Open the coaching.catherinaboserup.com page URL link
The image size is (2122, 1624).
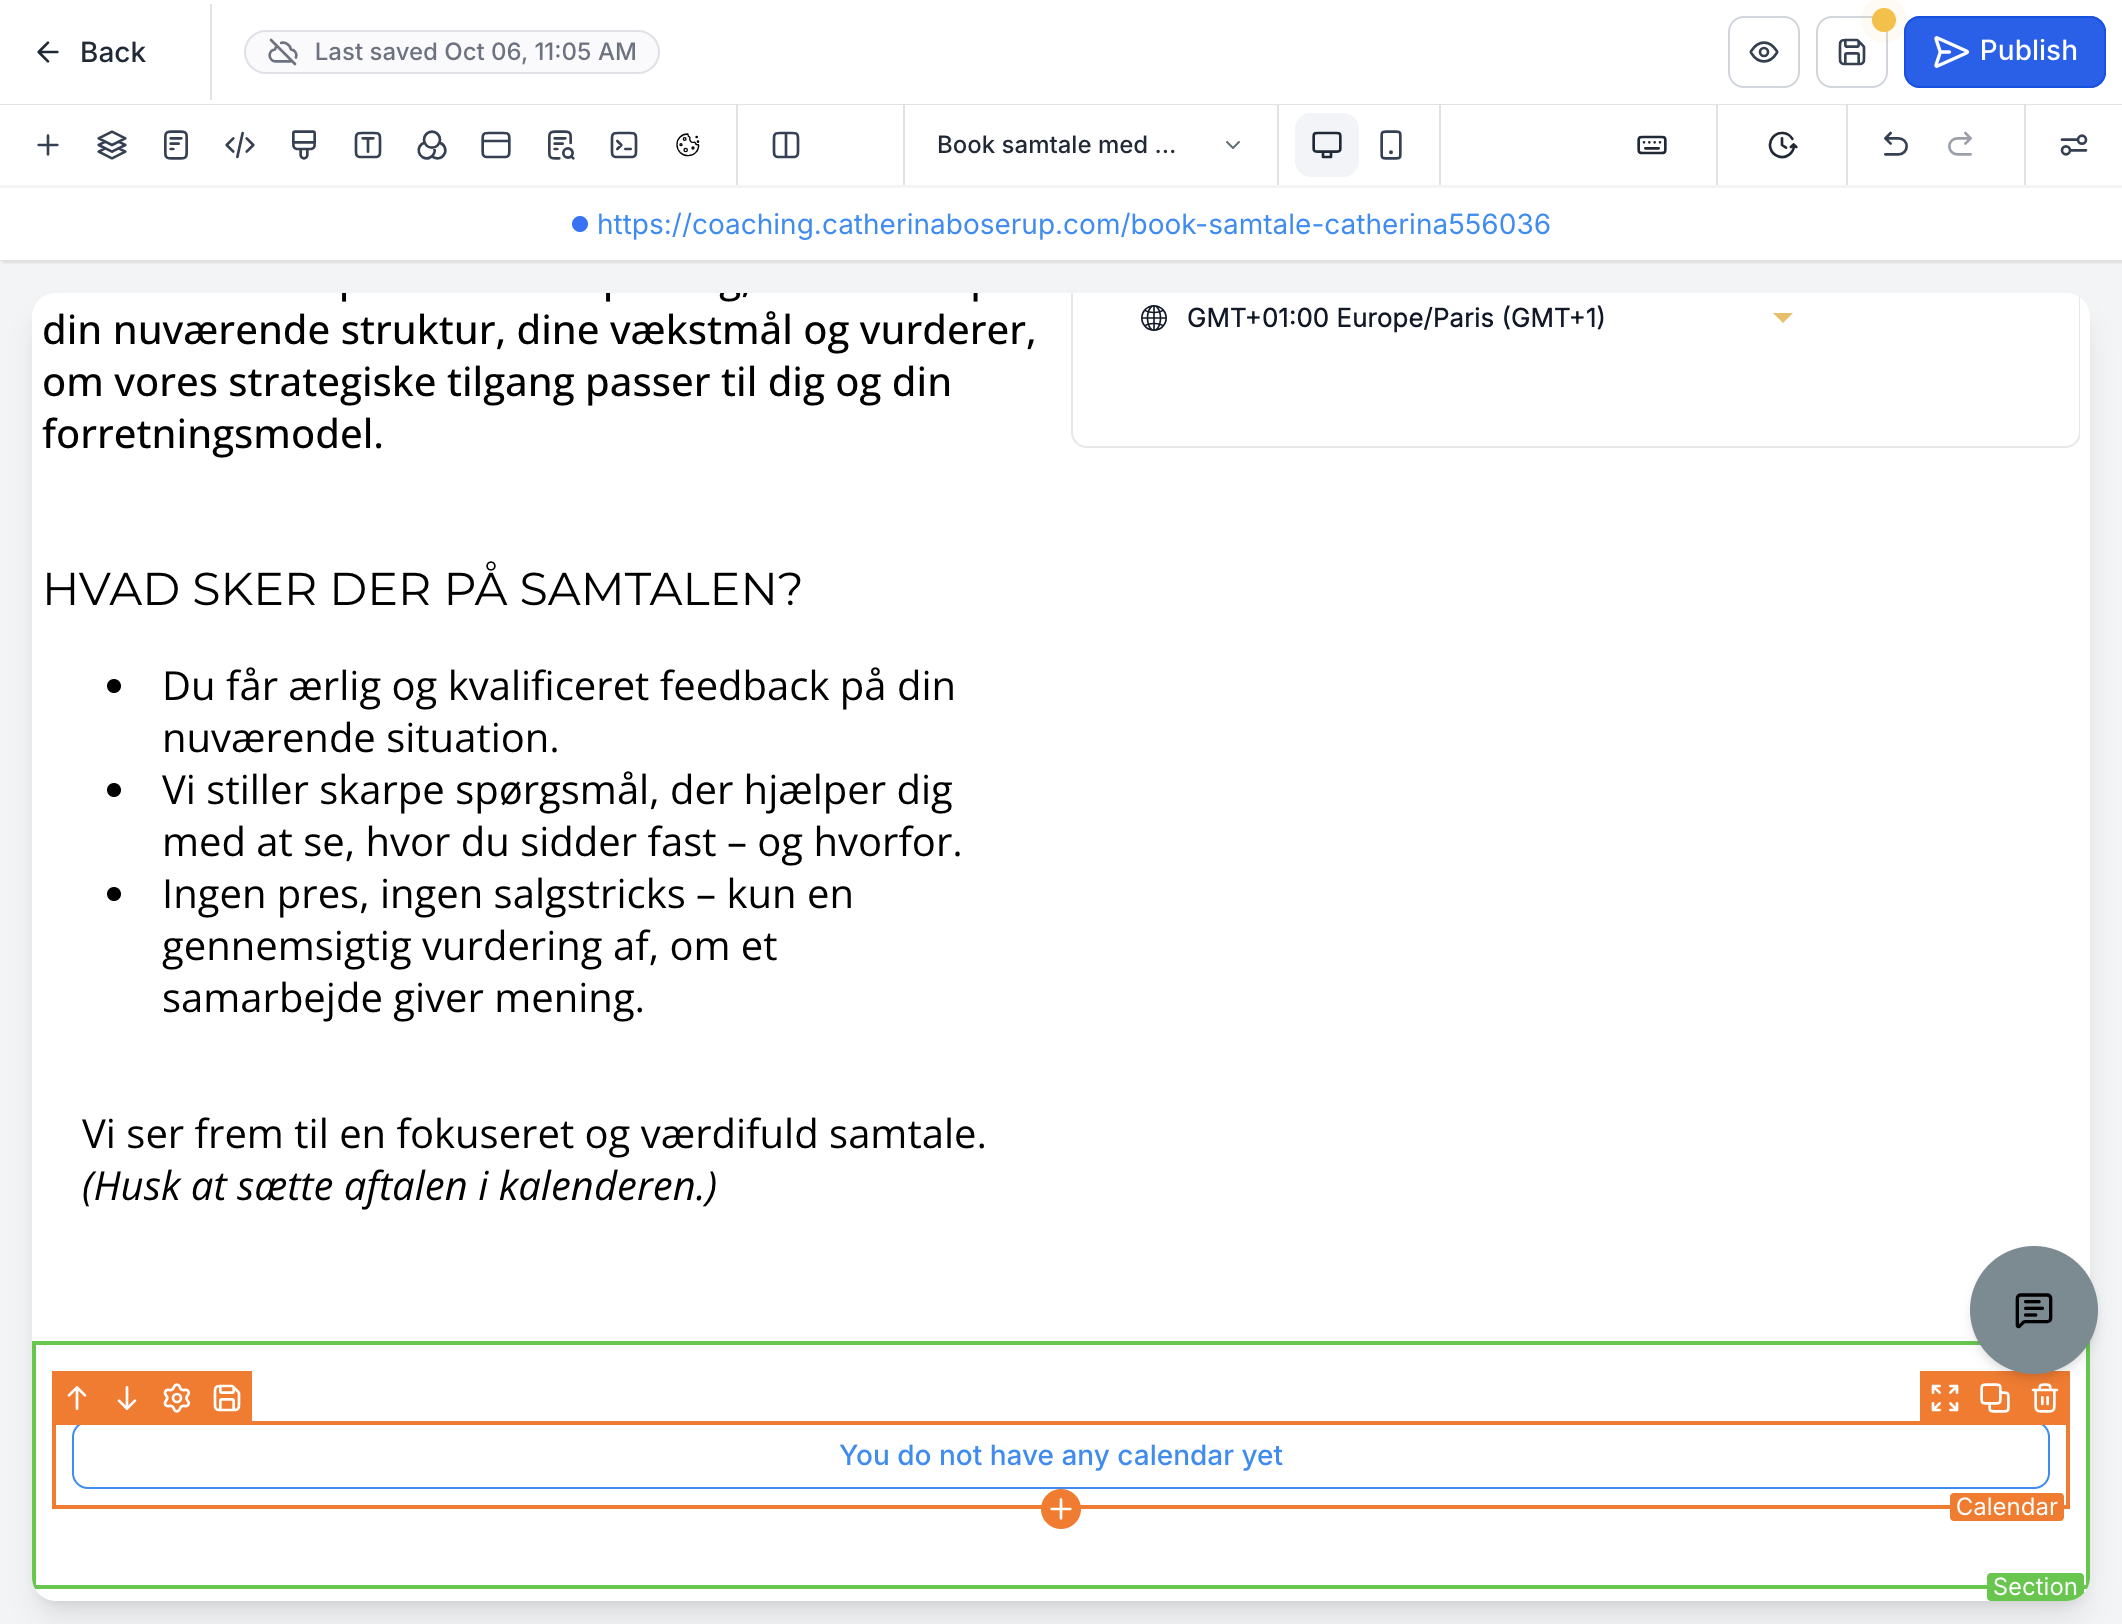(x=1073, y=224)
